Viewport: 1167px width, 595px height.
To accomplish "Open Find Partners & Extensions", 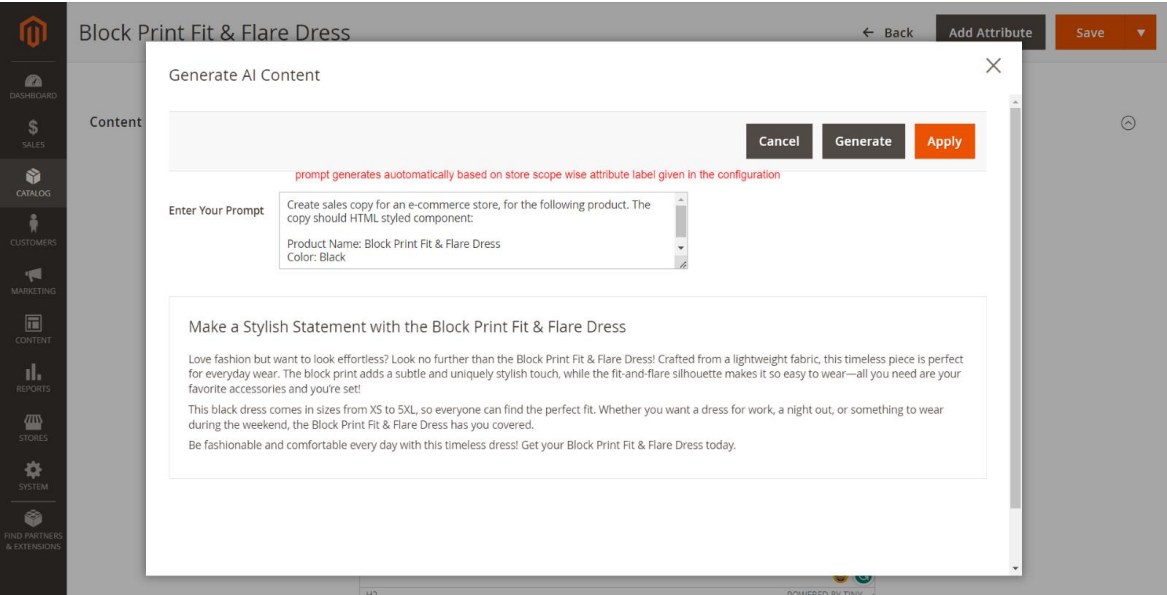I will tap(33, 530).
